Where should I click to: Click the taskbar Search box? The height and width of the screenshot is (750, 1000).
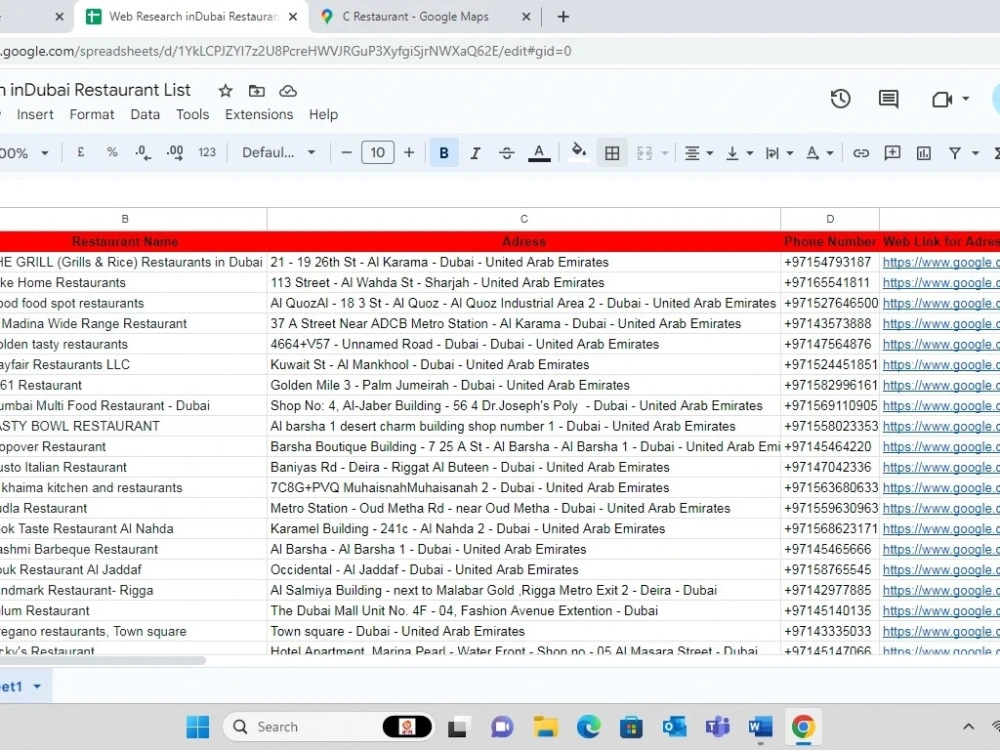tap(328, 726)
